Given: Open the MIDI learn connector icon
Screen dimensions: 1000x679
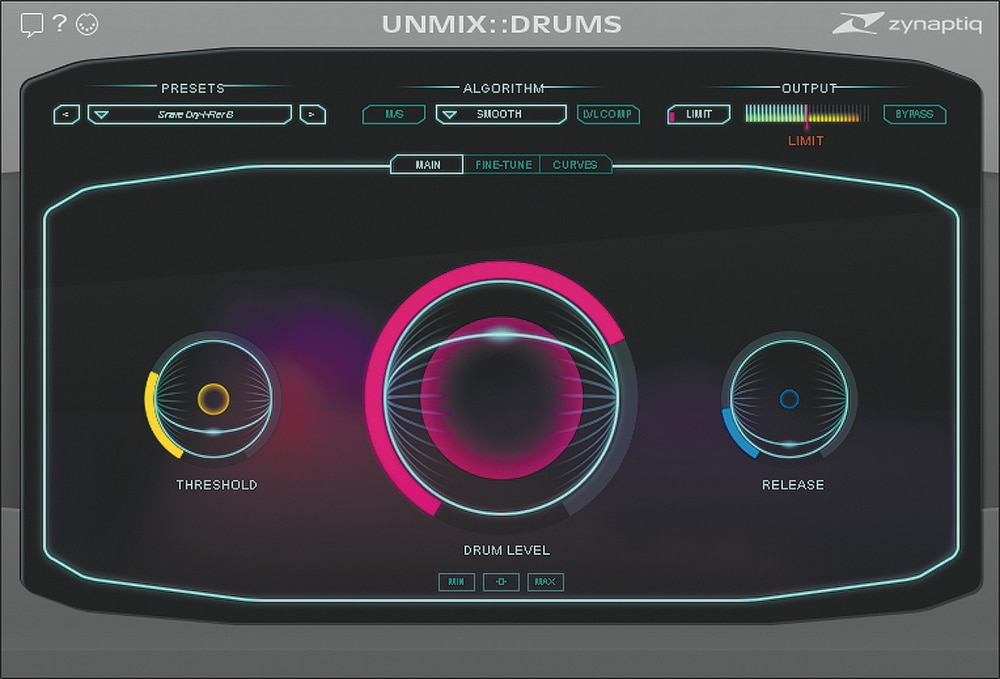Looking at the screenshot, I should [87, 24].
